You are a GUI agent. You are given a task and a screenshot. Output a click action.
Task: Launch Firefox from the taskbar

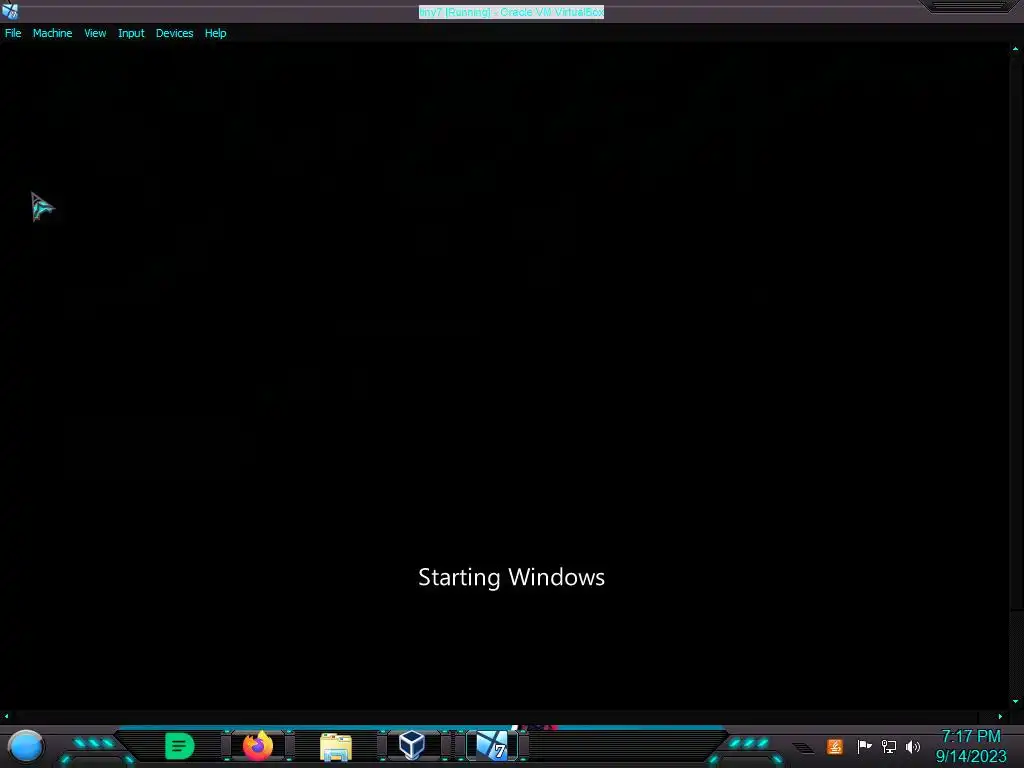tap(258, 746)
